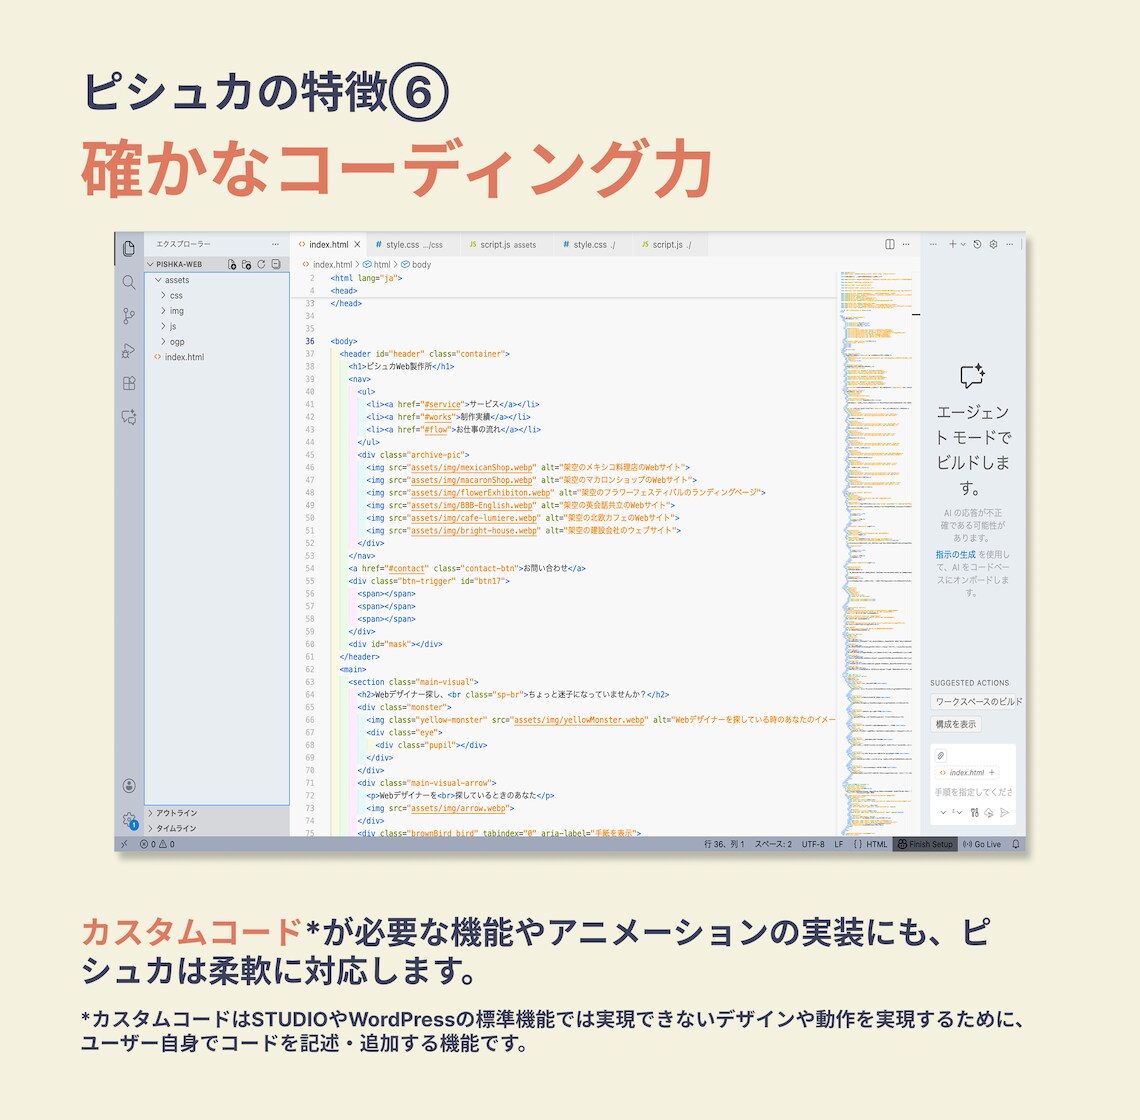Click the html breadcrumb segment
Viewport: 1140px width, 1120px height.
[377, 265]
